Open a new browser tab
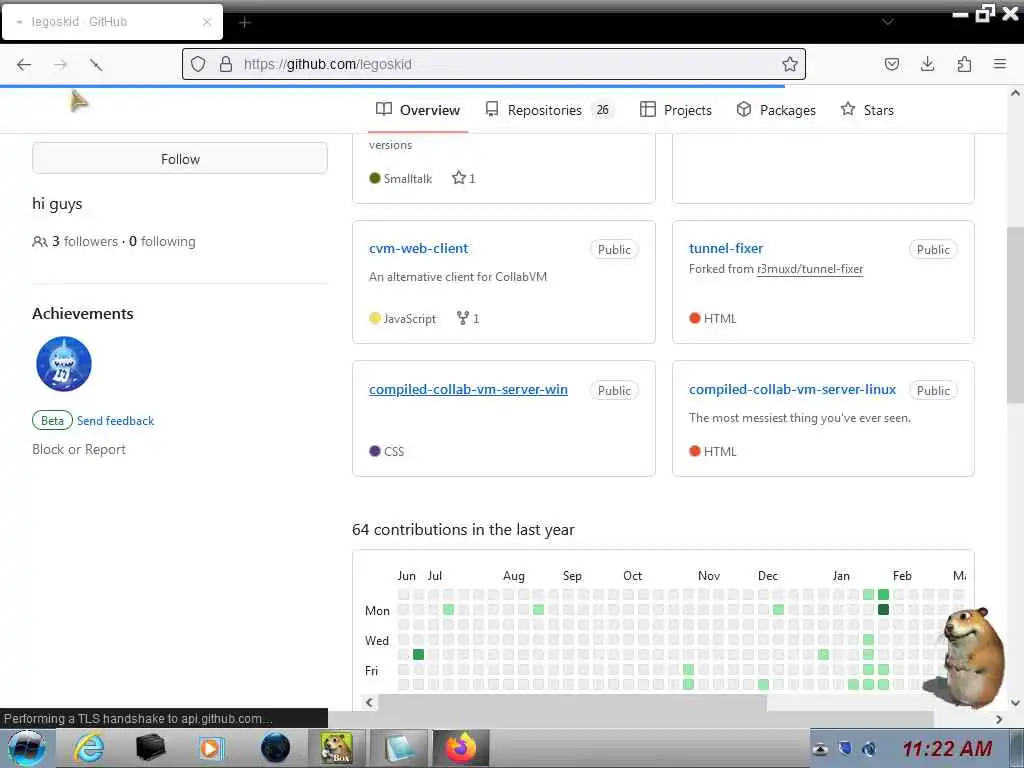Screen dimensions: 1024x768 pyautogui.click(x=245, y=23)
